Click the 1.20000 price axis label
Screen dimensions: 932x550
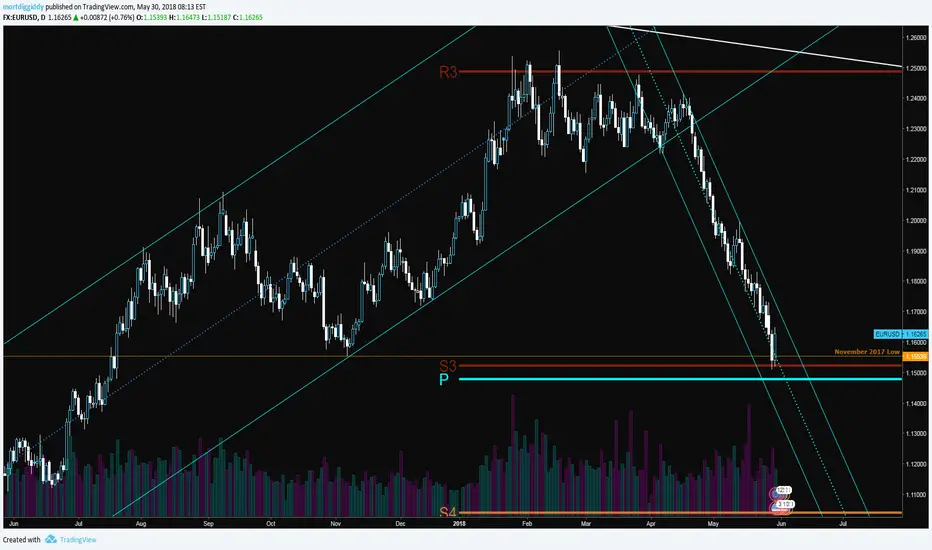click(916, 220)
